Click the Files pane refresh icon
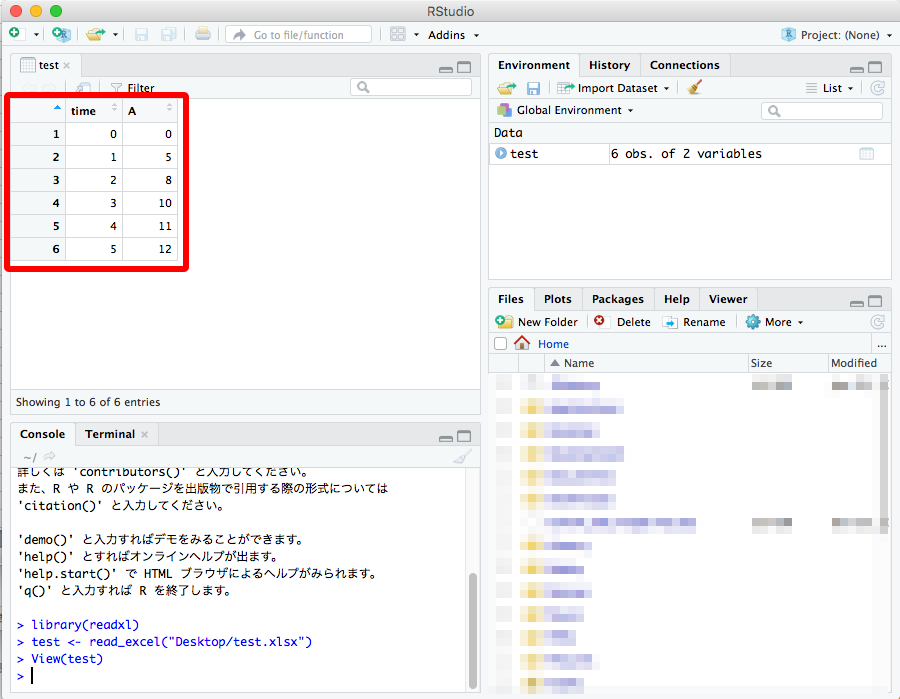900x699 pixels. 877,322
